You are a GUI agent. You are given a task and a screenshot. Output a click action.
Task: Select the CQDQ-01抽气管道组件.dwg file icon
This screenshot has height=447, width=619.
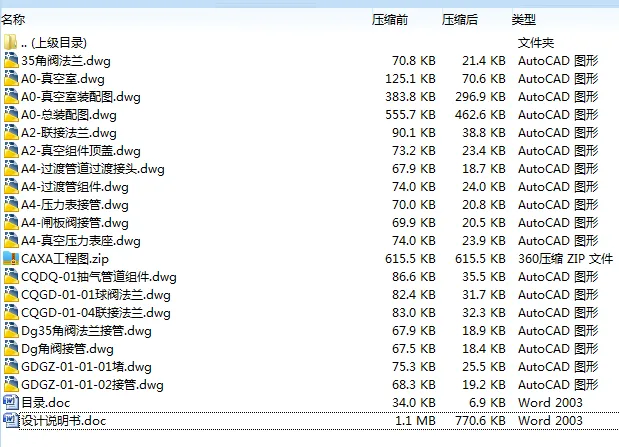point(11,276)
